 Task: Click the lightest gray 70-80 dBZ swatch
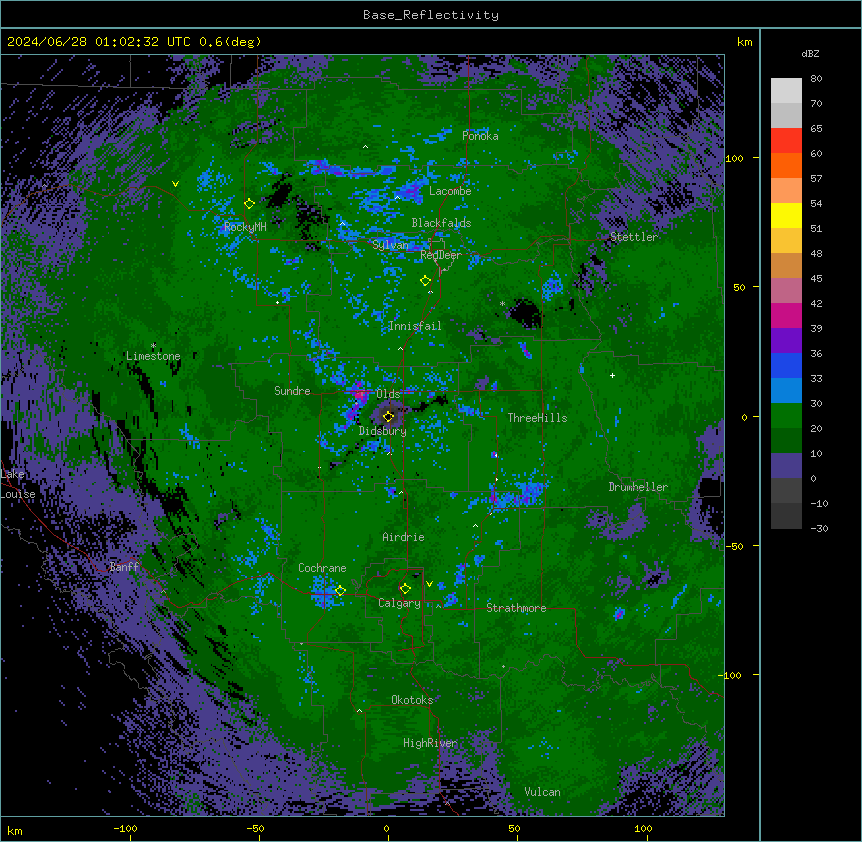click(x=786, y=91)
